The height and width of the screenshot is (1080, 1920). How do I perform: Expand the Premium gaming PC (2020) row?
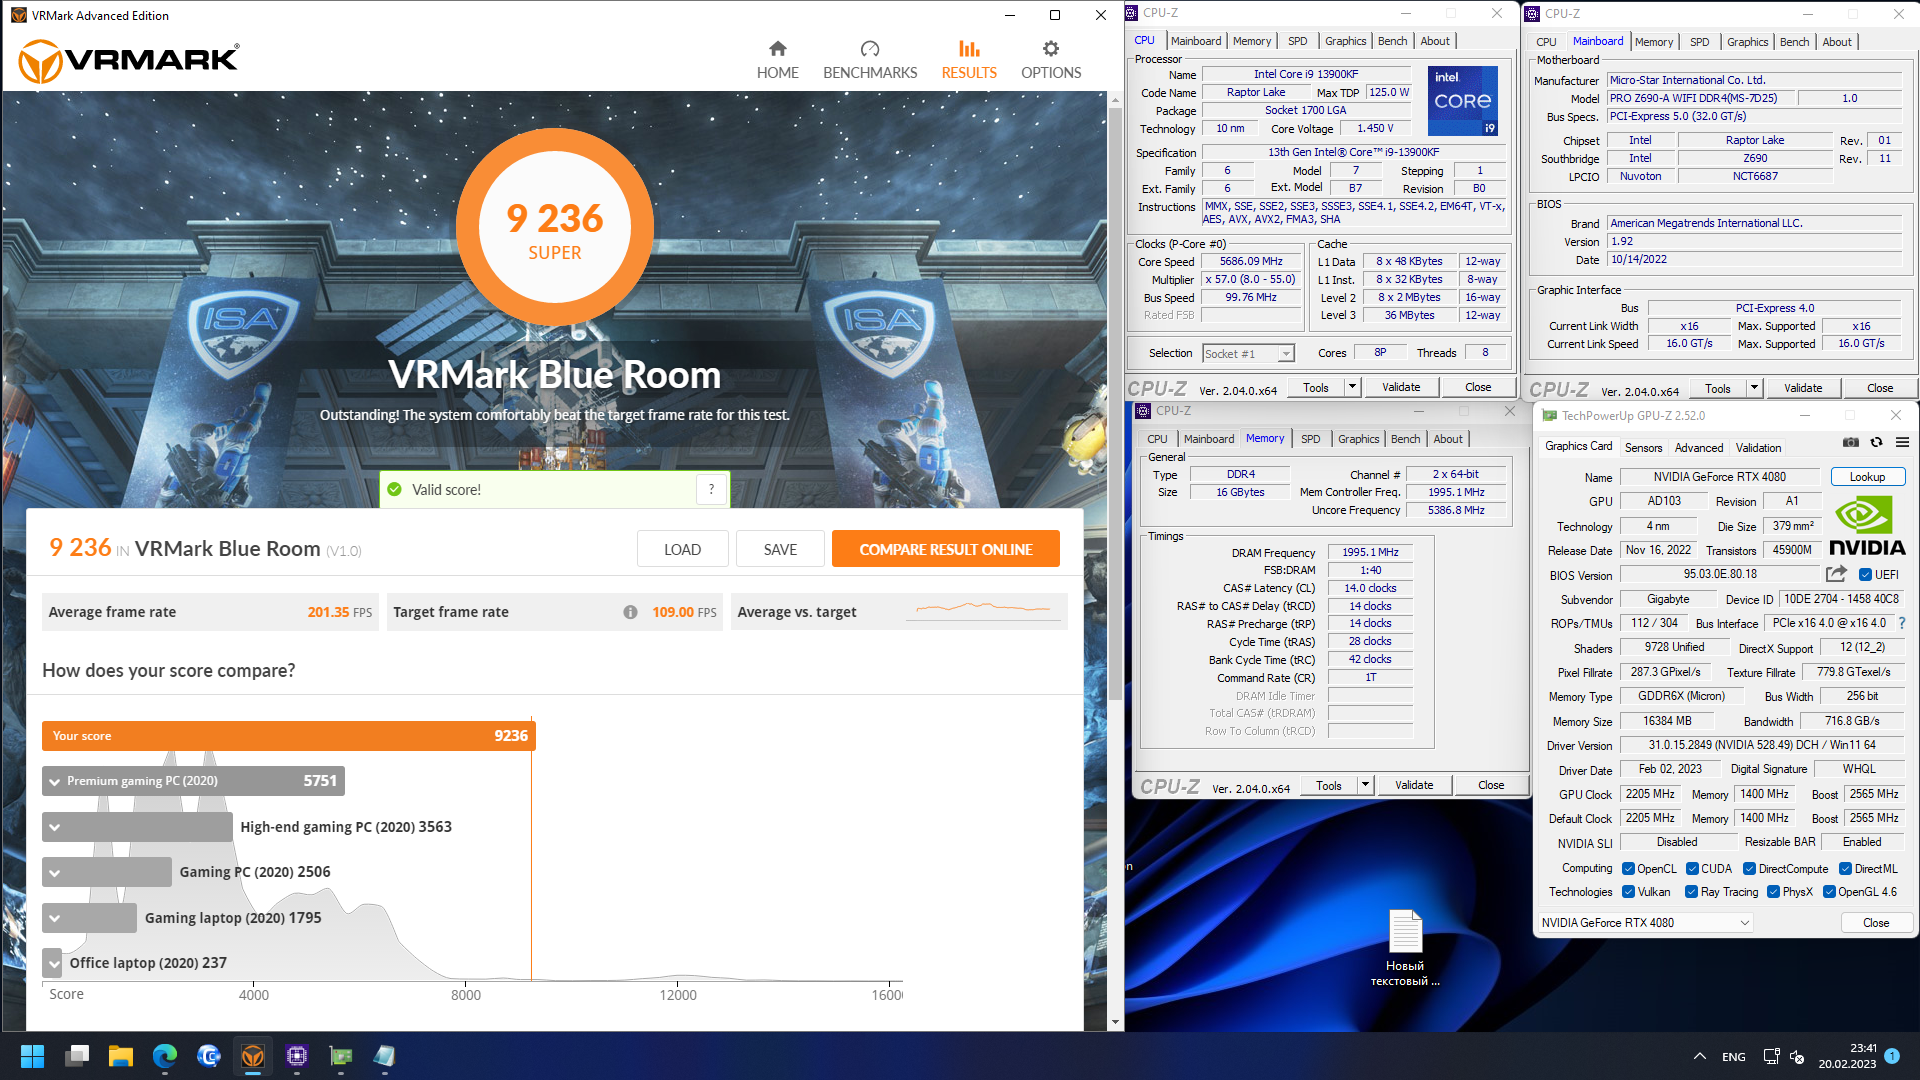click(x=54, y=781)
